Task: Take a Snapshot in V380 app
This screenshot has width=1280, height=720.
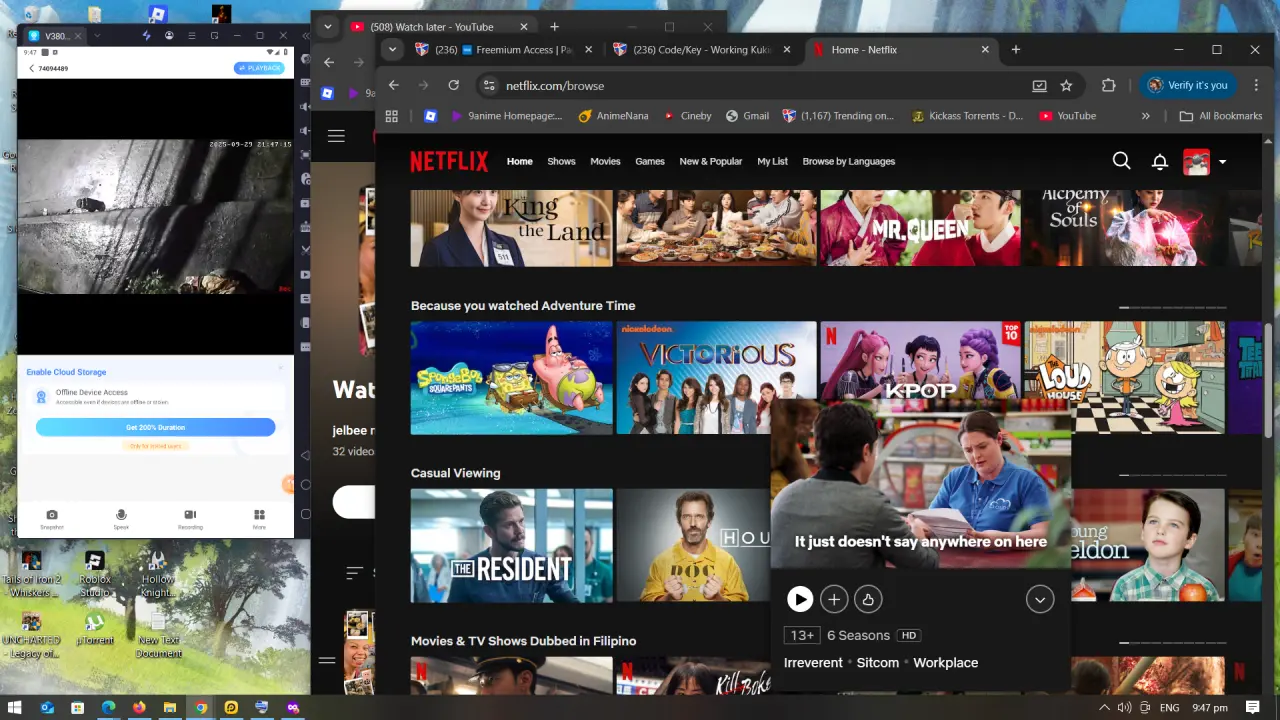Action: click(x=52, y=519)
